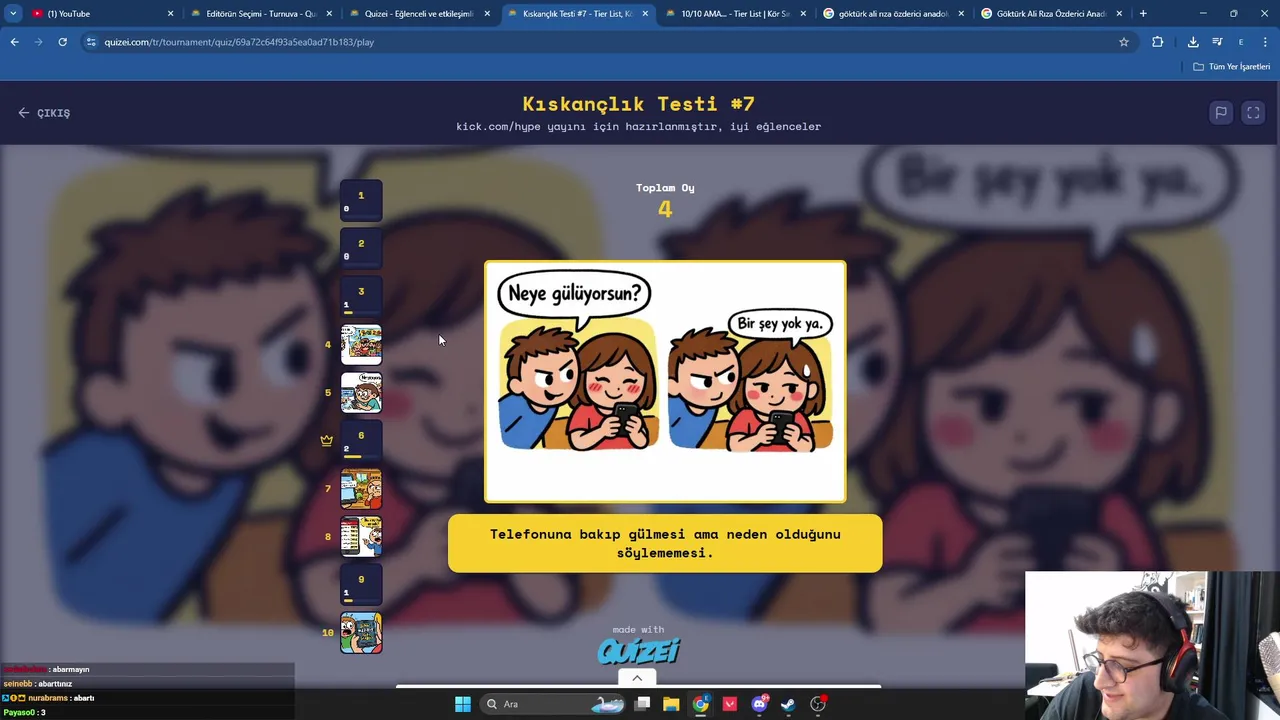Click the flag report icon

click(1221, 113)
